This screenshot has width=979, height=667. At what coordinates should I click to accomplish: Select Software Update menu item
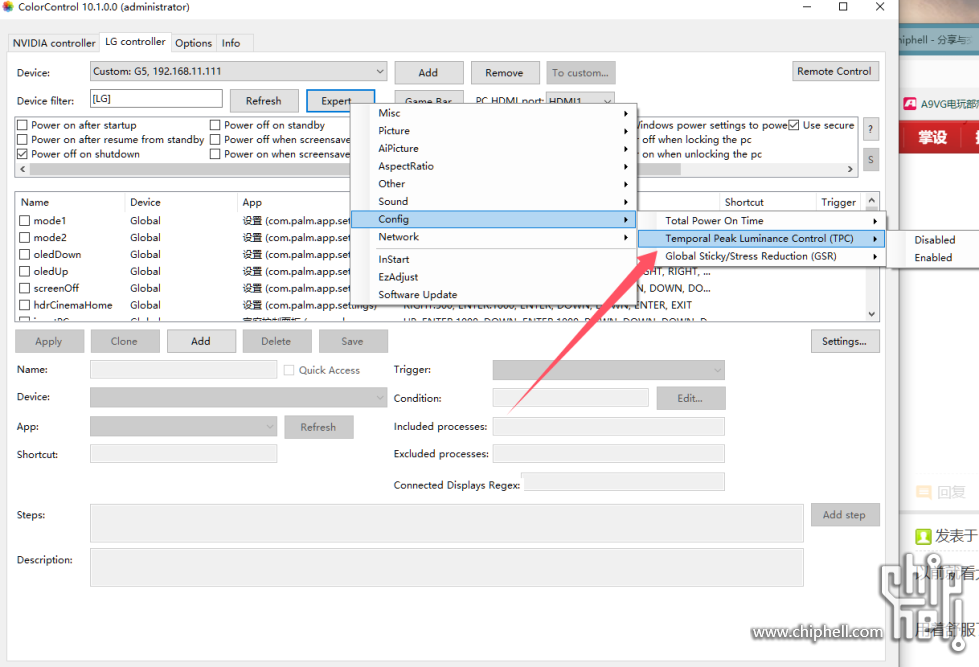pyautogui.click(x=493, y=294)
